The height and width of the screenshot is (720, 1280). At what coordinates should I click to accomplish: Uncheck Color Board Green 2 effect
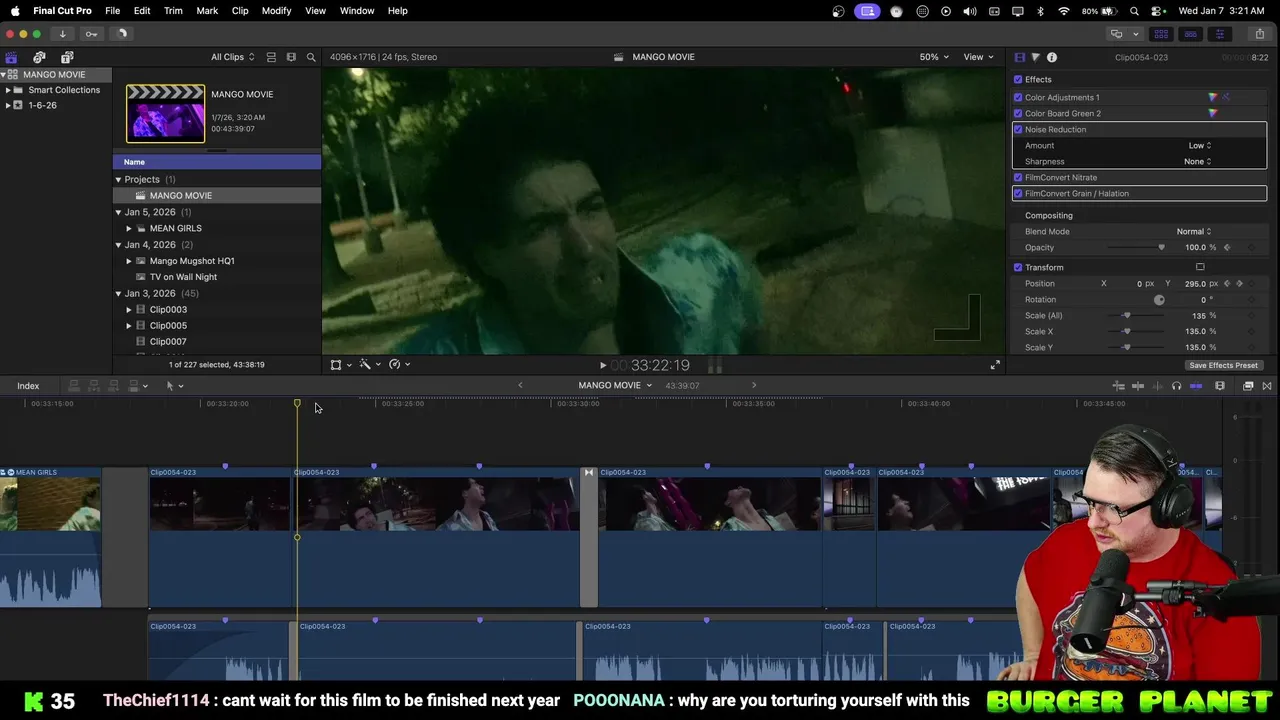pyautogui.click(x=1018, y=114)
